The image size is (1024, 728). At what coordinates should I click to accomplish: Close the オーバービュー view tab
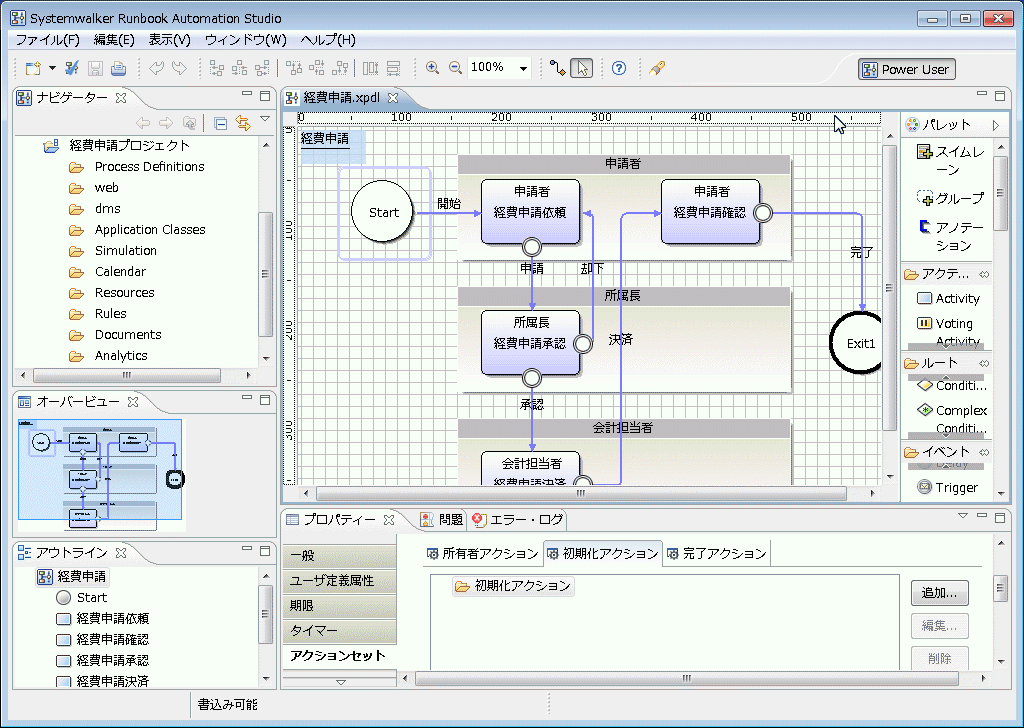pyautogui.click(x=133, y=402)
